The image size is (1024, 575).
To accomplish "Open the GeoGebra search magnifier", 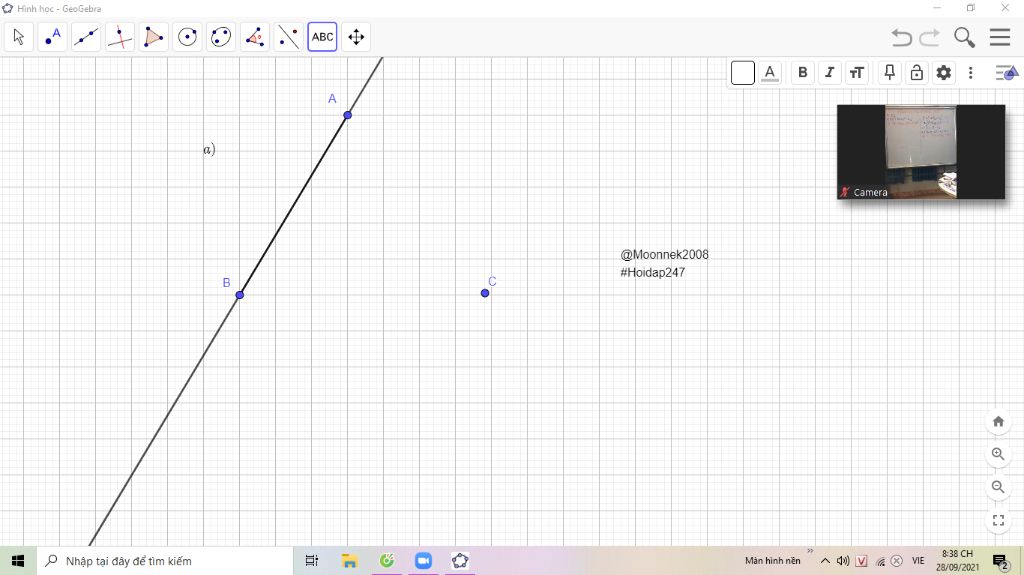I will click(x=965, y=37).
